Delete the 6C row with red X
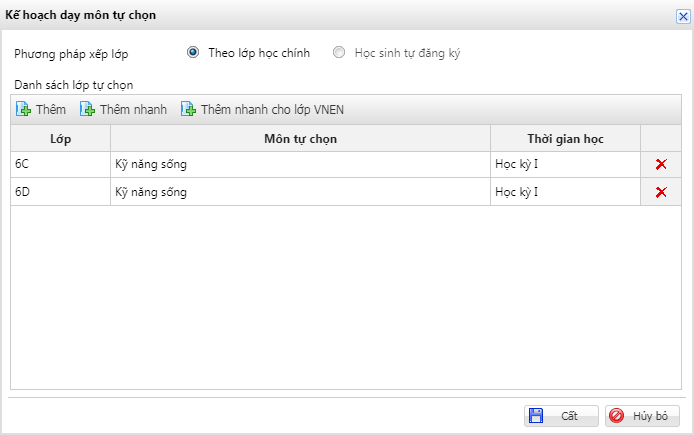The height and width of the screenshot is (435, 694). pos(661,165)
